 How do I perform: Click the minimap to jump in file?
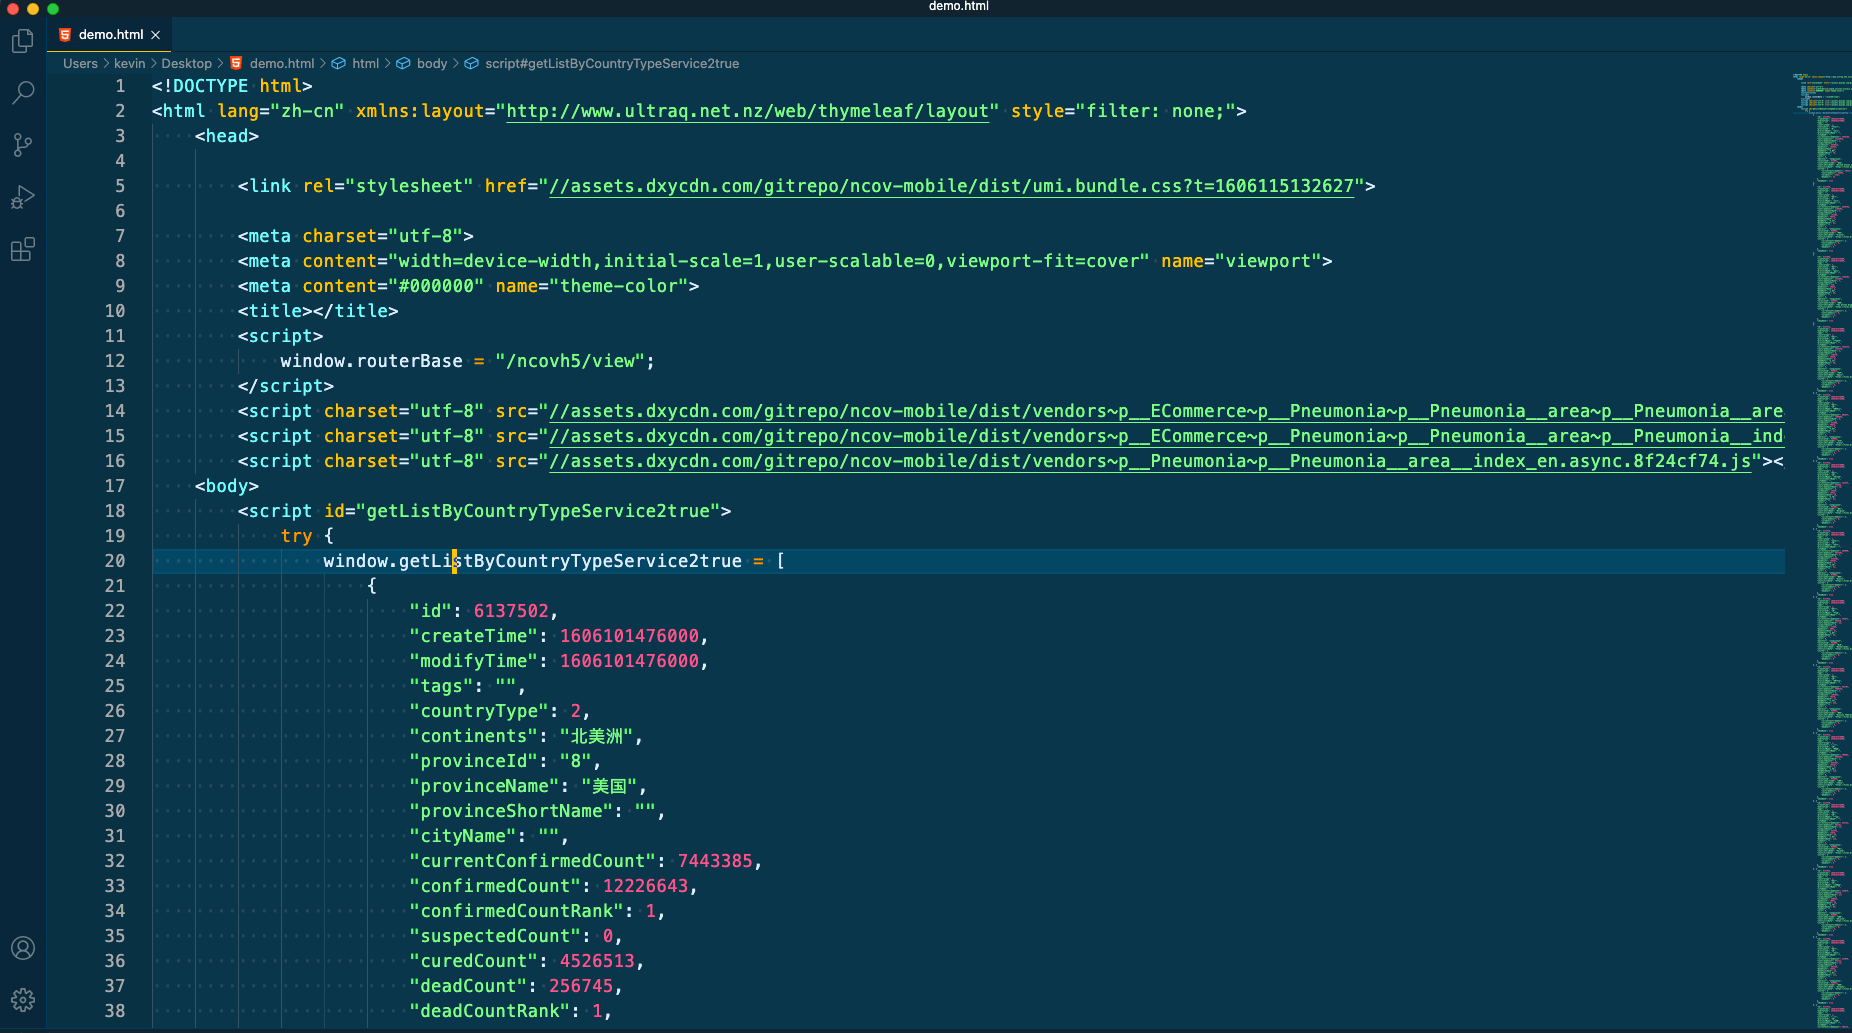point(1820,550)
